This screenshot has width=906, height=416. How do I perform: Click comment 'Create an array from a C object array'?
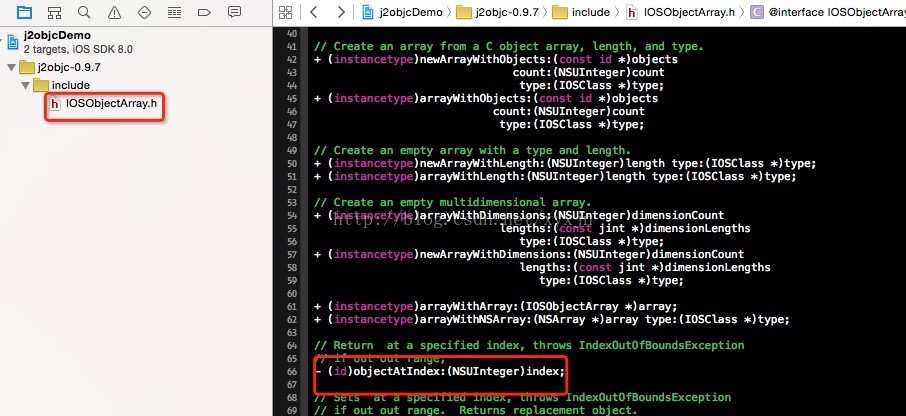tap(509, 46)
